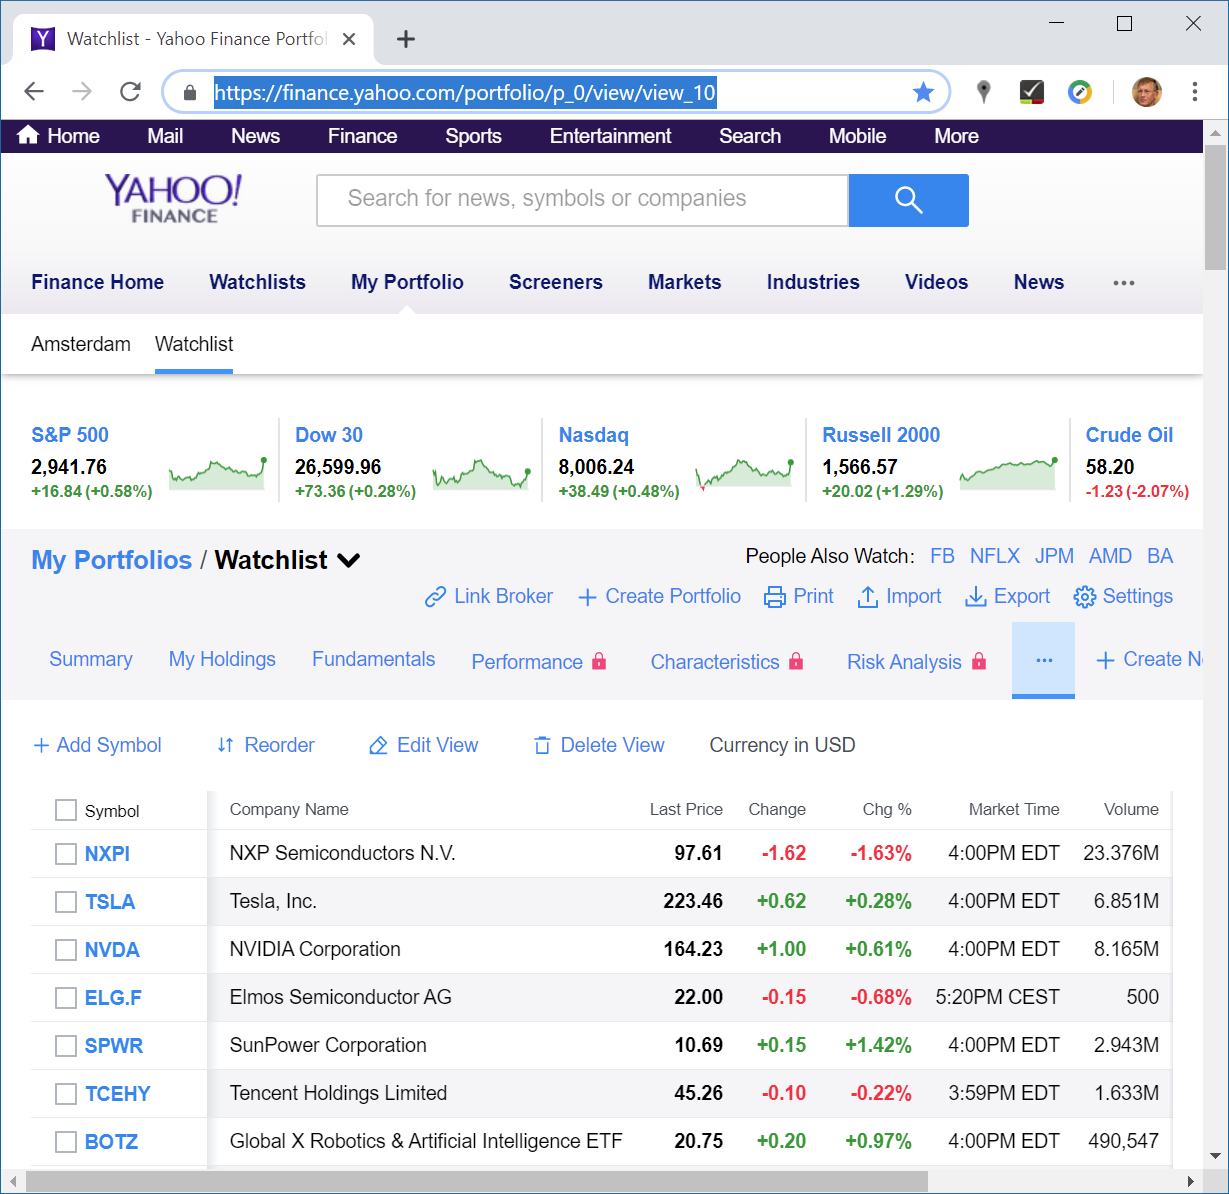Open the Fundamentals view tab
Image resolution: width=1229 pixels, height=1194 pixels.
[x=373, y=659]
